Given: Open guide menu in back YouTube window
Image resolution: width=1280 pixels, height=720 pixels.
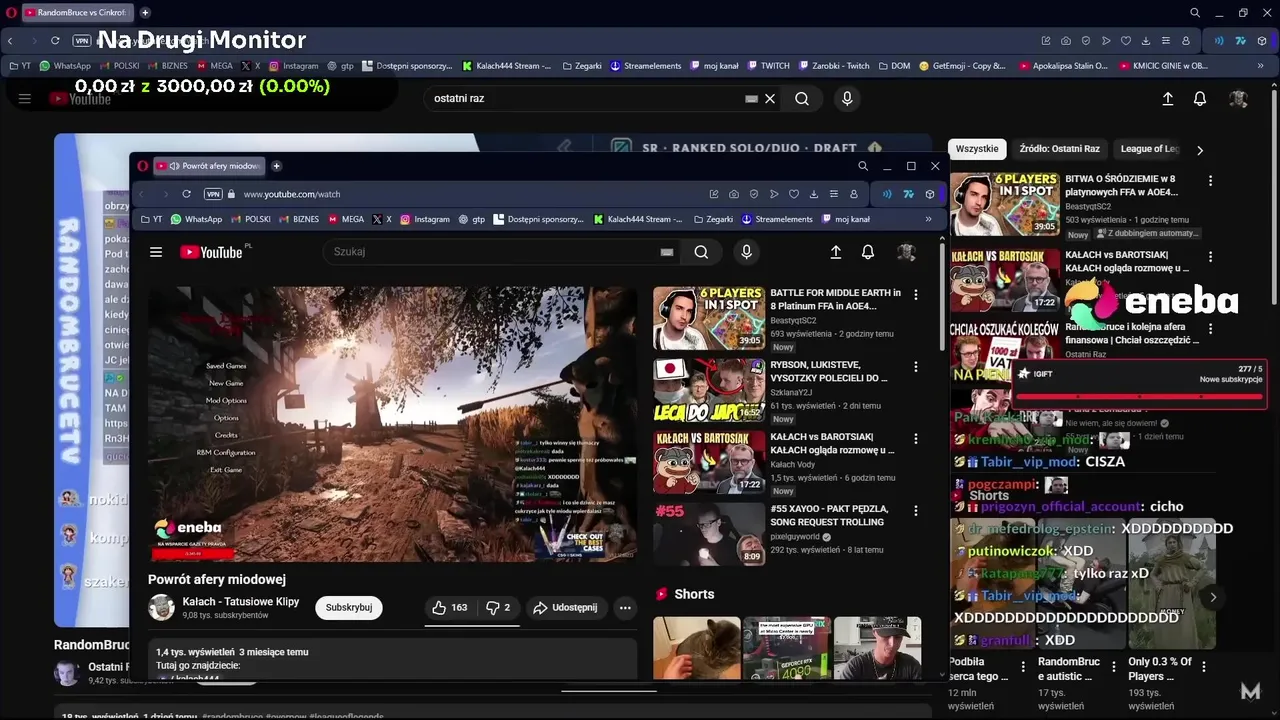Looking at the screenshot, I should 25,99.
